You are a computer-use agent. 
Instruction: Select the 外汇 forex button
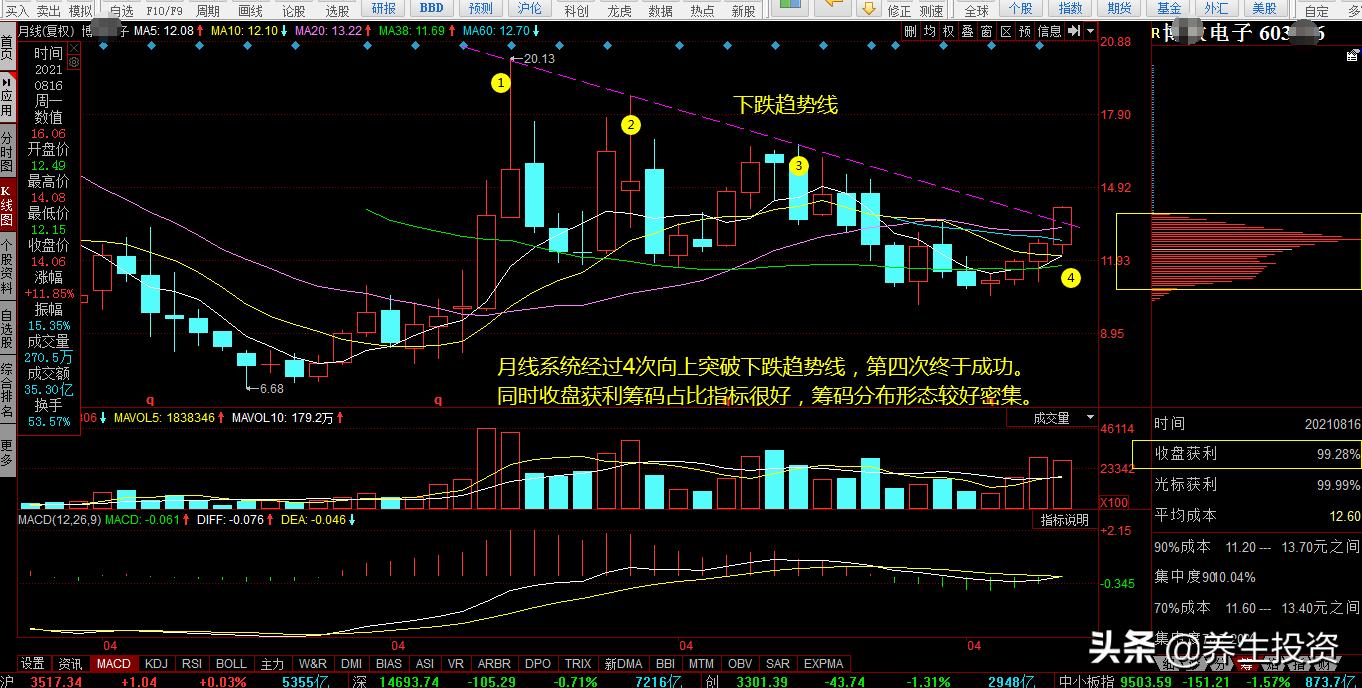point(1216,8)
